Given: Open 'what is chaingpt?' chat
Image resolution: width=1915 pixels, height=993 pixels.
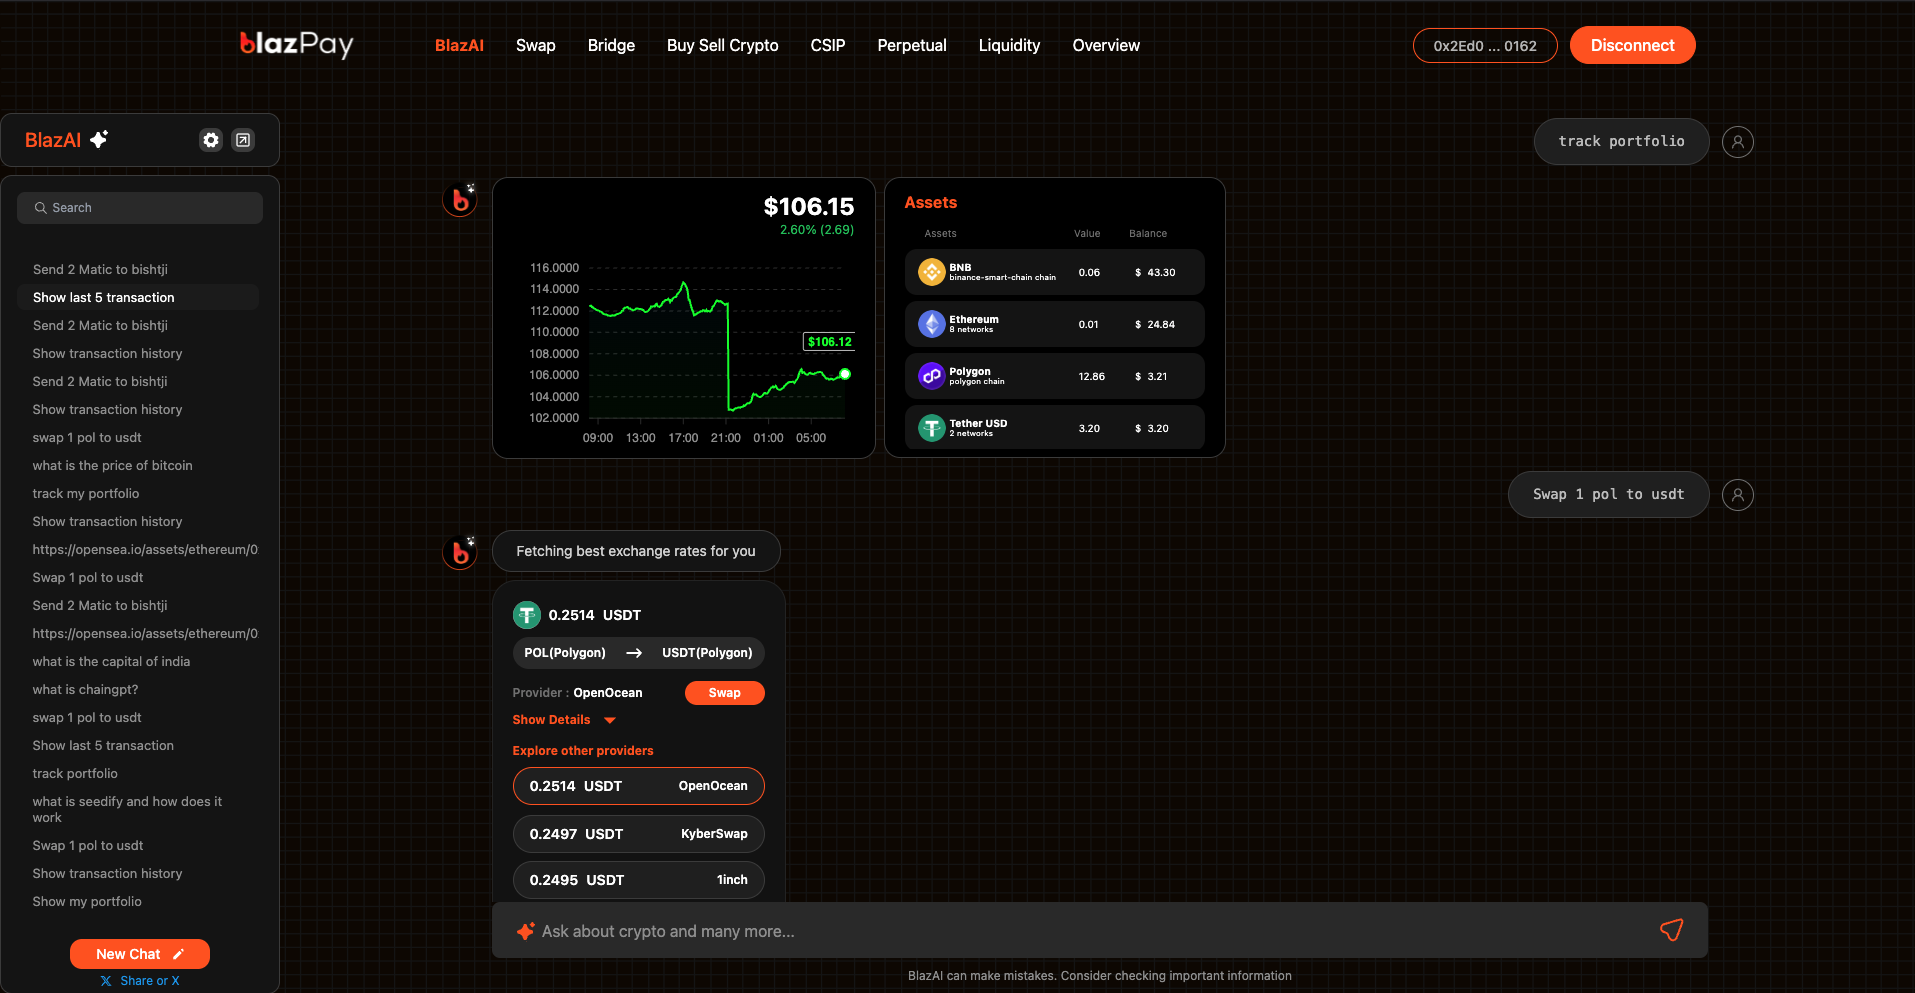Looking at the screenshot, I should [x=85, y=689].
